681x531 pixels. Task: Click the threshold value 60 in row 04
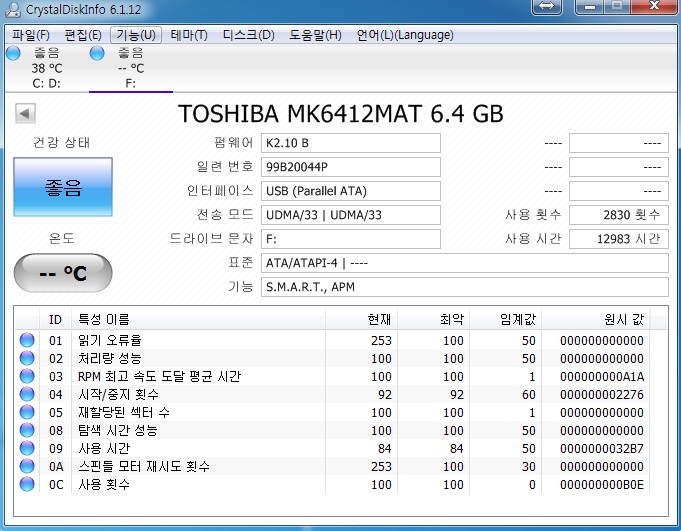pyautogui.click(x=529, y=395)
